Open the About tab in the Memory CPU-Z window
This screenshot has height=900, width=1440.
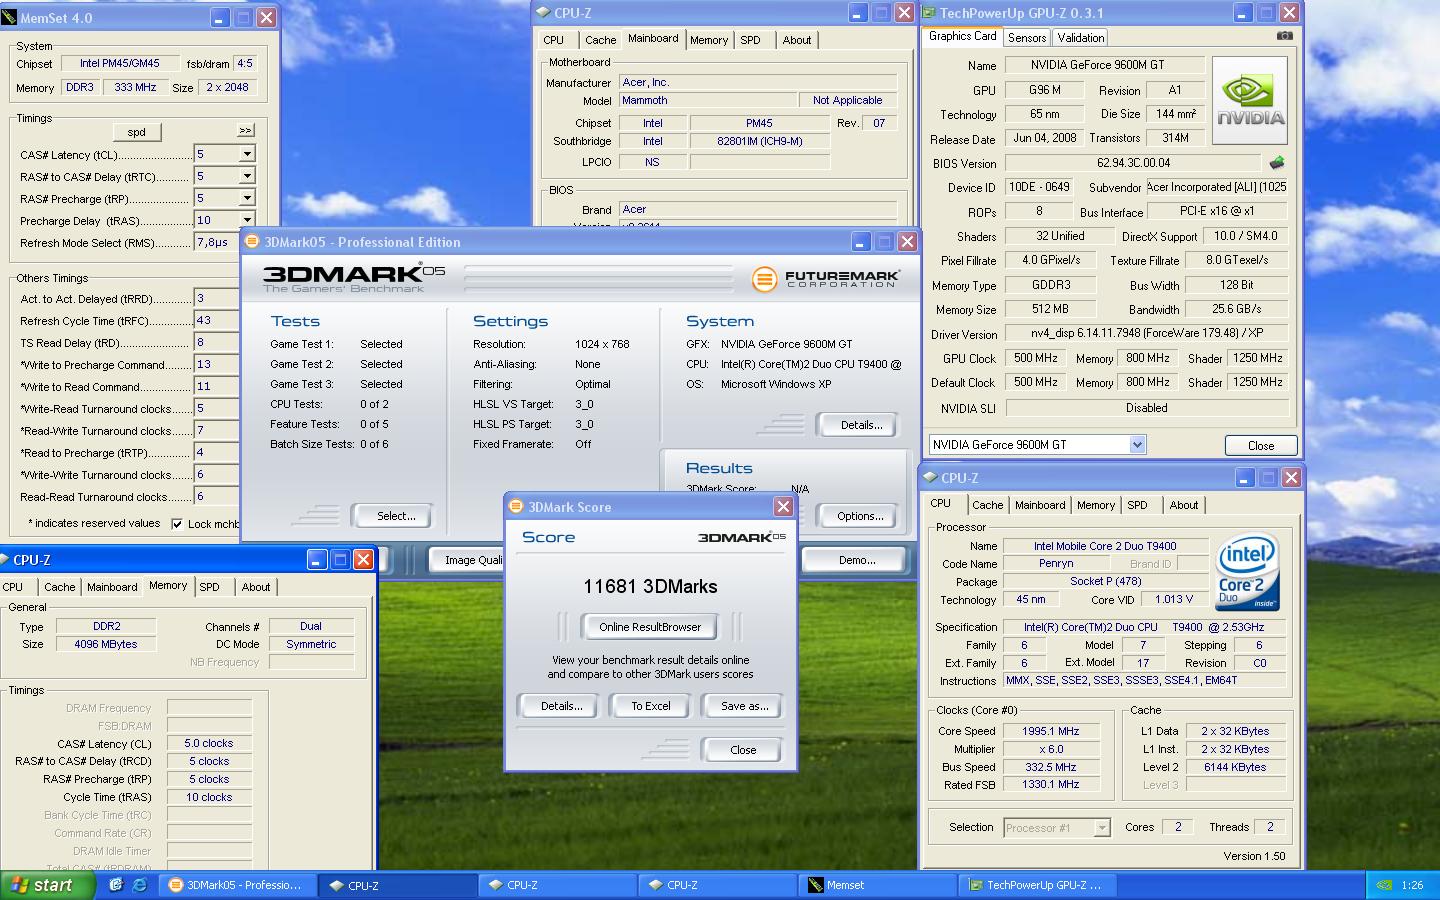point(256,587)
